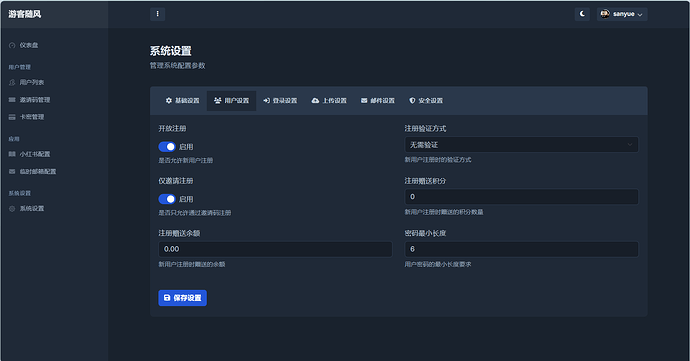Toggle the 仅邀请注册 switch
This screenshot has height=361, width=690.
tap(167, 199)
